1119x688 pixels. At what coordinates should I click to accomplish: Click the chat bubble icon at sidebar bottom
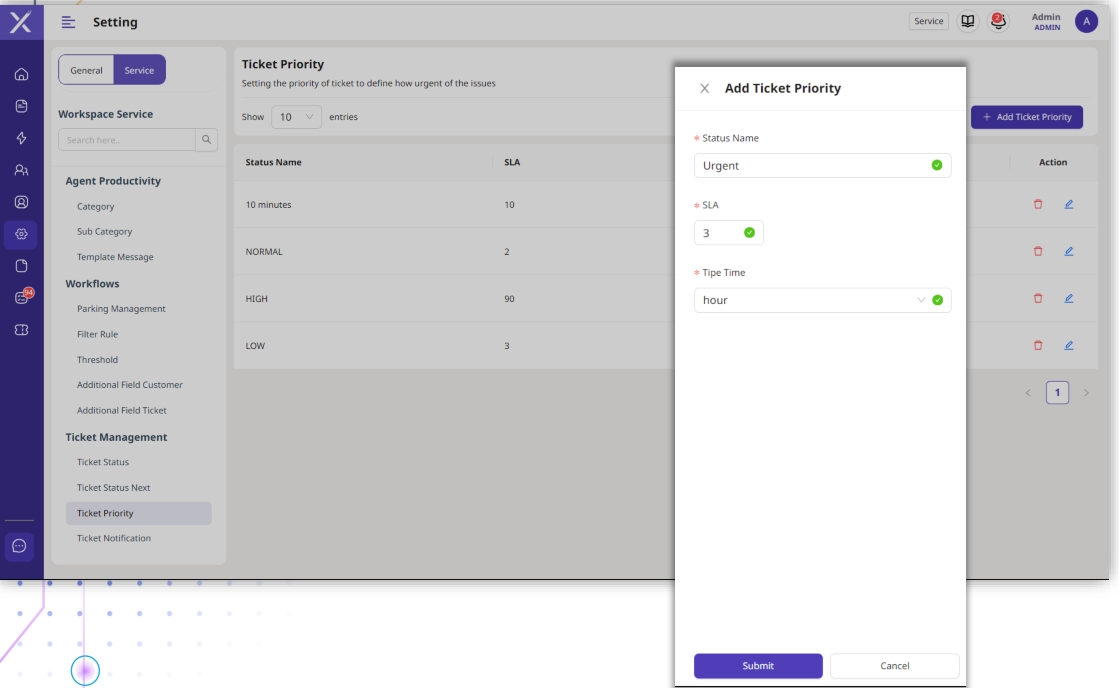point(21,547)
